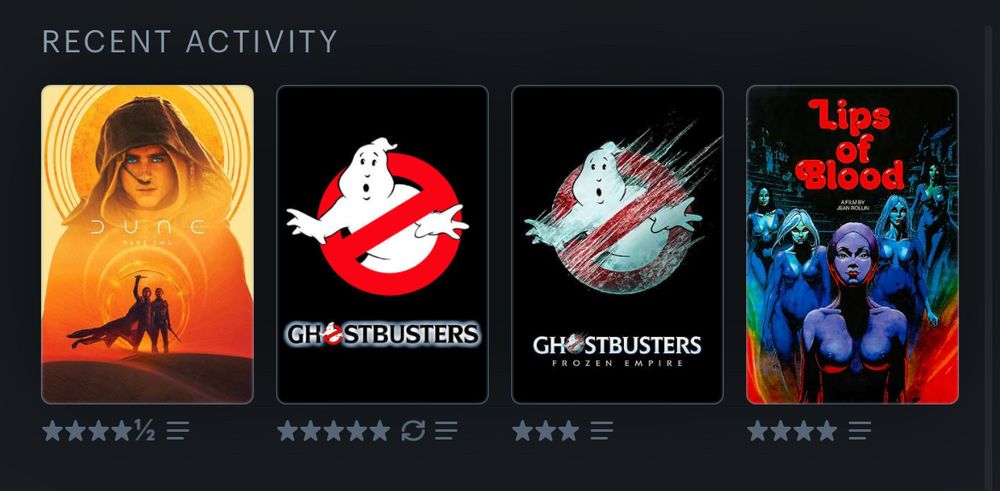Click the half-star symbol in Dune's rating
The image size is (1000, 491).
[145, 431]
